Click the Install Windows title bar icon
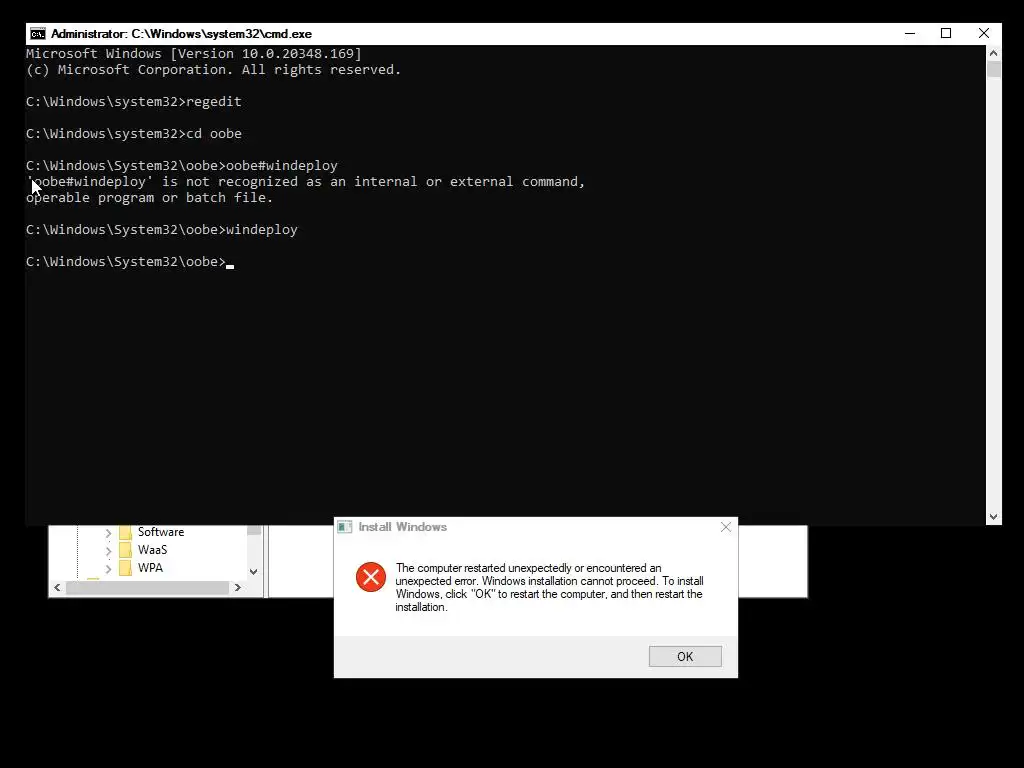This screenshot has height=768, width=1024. pyautogui.click(x=345, y=527)
